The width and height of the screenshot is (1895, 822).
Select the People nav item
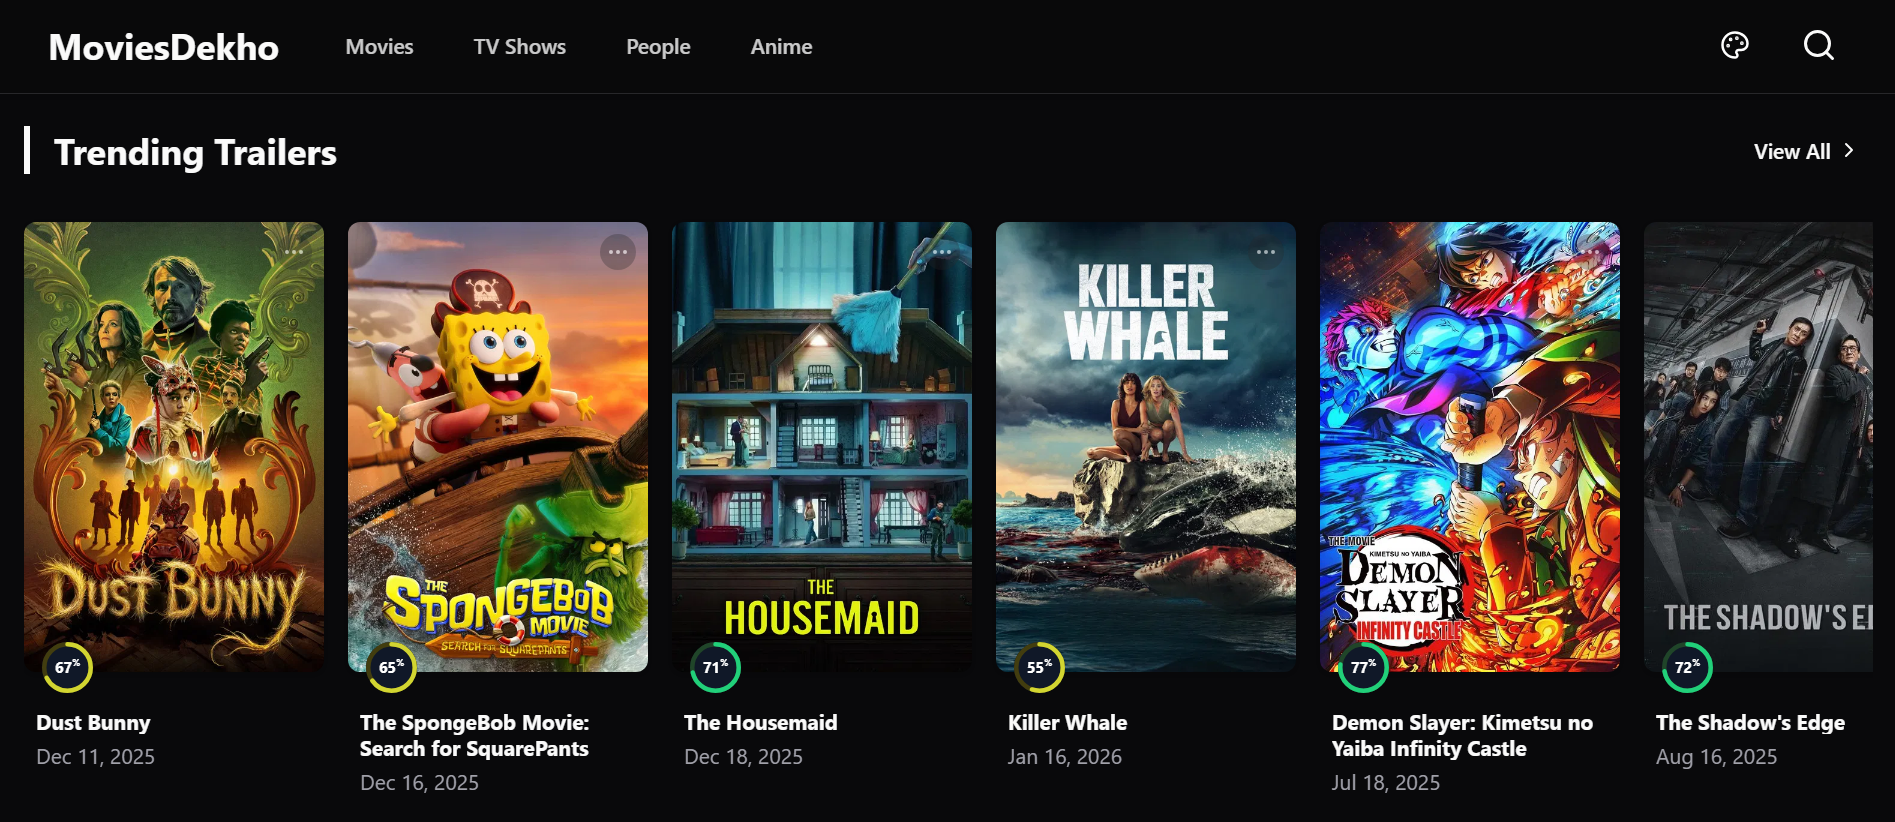click(x=658, y=47)
